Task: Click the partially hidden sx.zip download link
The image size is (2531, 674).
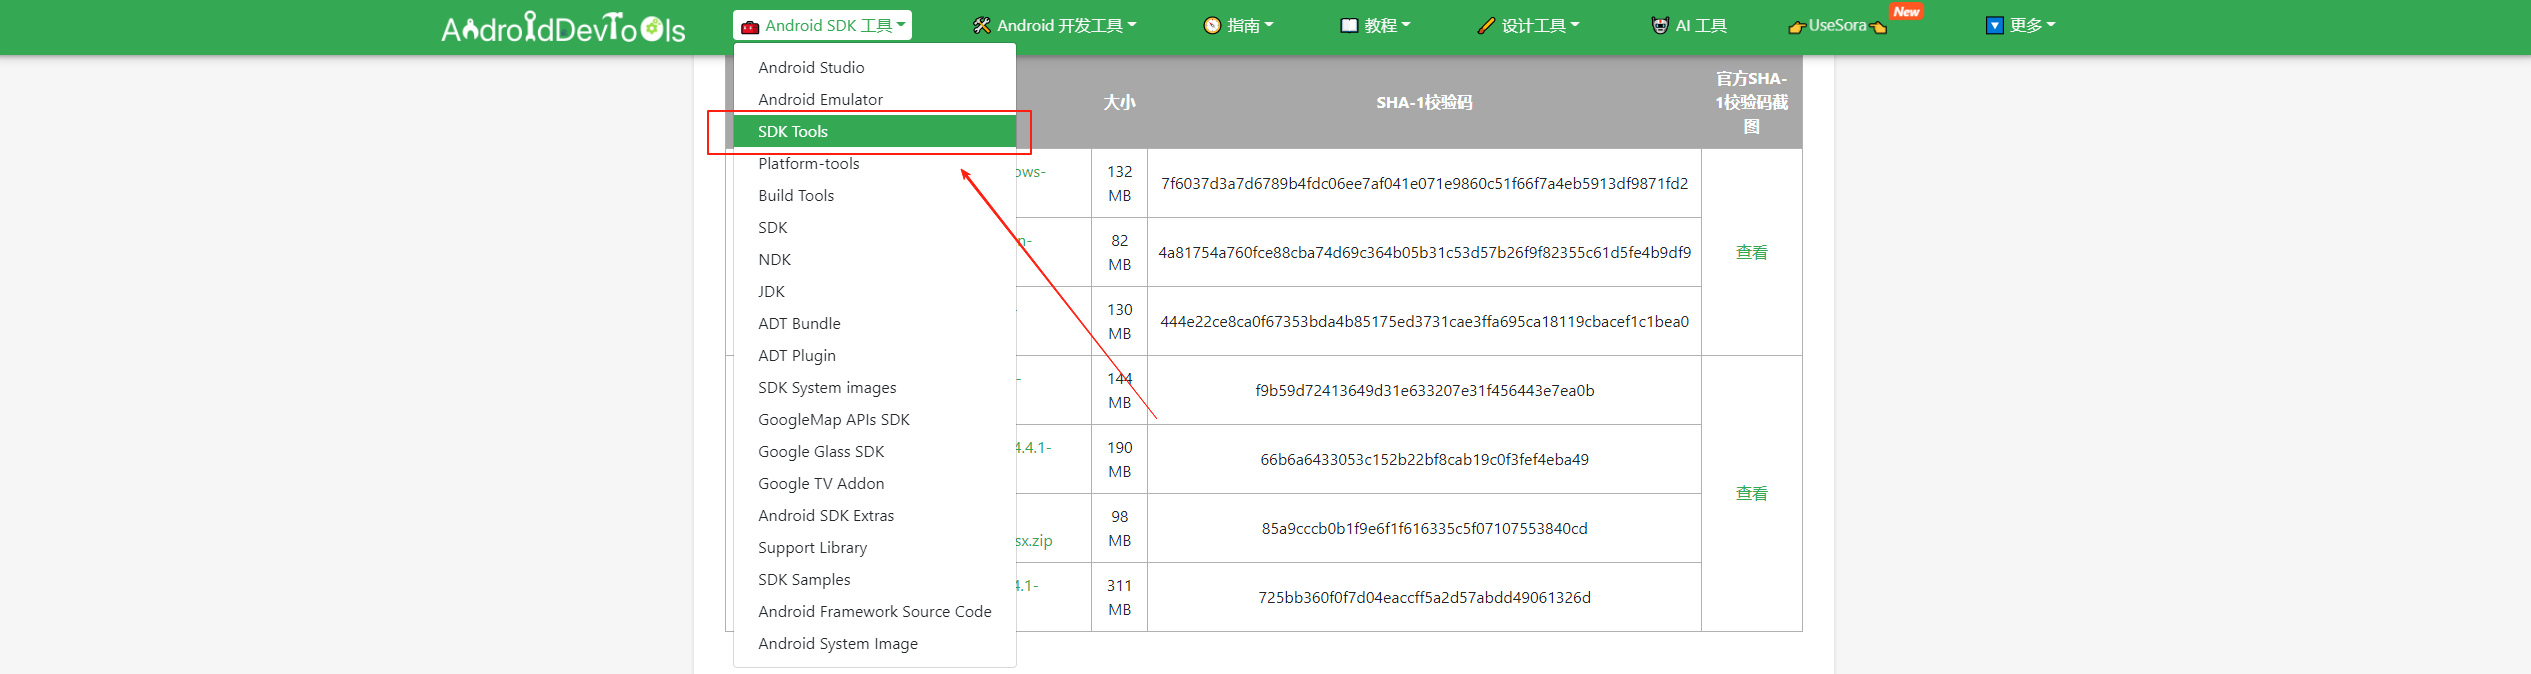Action: pos(1035,540)
